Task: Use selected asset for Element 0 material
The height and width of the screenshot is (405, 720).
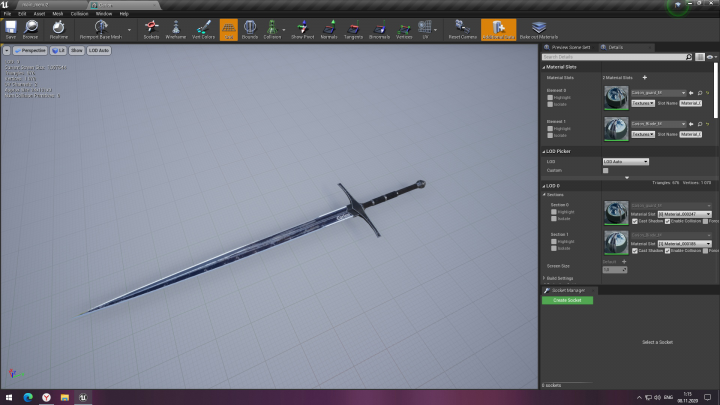Action: 691,93
